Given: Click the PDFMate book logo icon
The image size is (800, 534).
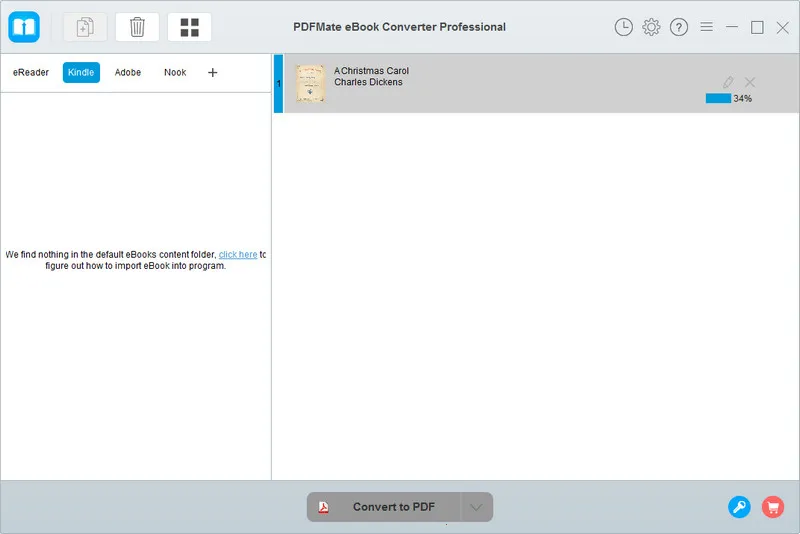Looking at the screenshot, I should (x=23, y=27).
